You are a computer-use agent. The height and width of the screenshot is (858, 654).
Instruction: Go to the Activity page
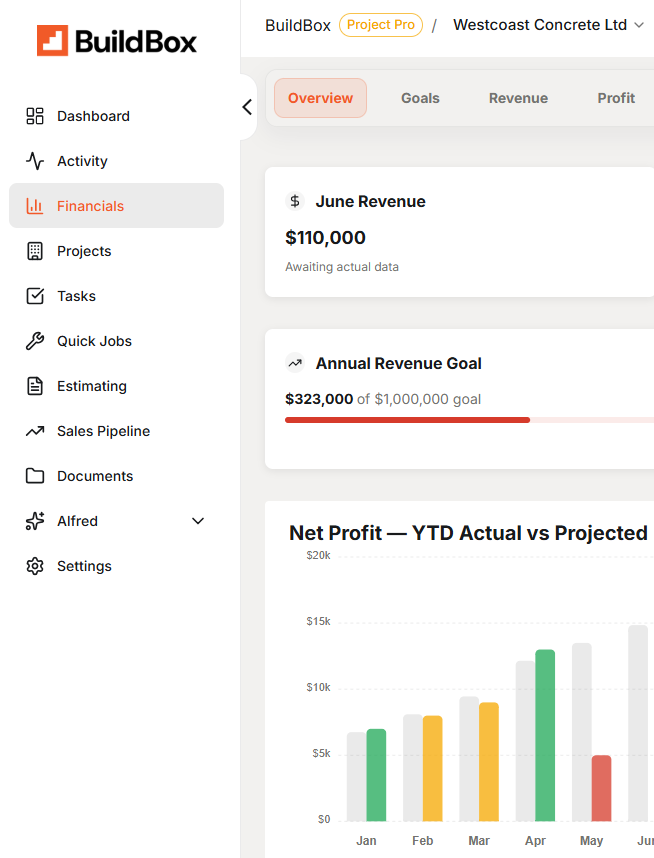click(117, 161)
